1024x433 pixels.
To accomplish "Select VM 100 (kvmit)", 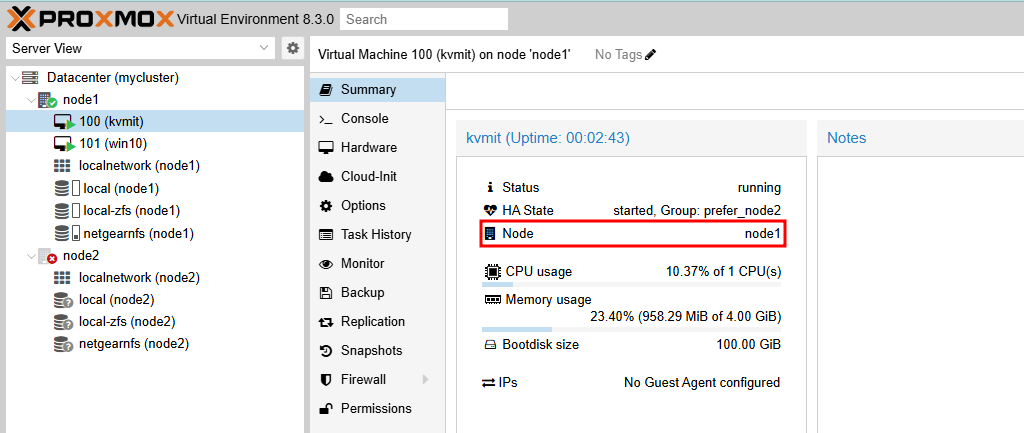I will pos(155,121).
